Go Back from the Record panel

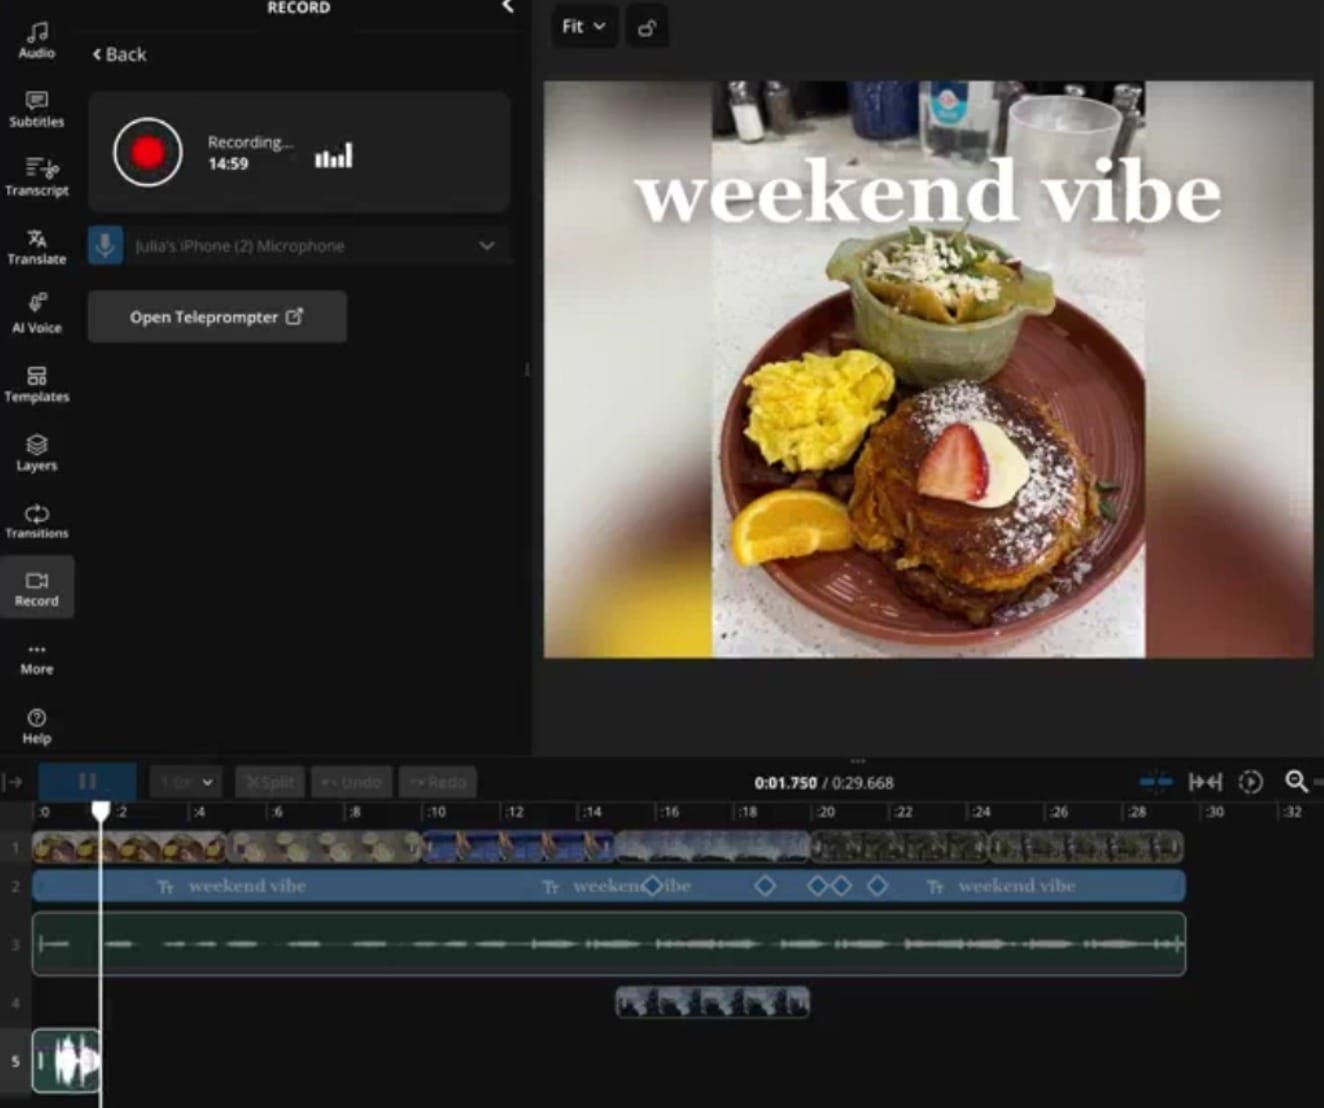click(119, 55)
